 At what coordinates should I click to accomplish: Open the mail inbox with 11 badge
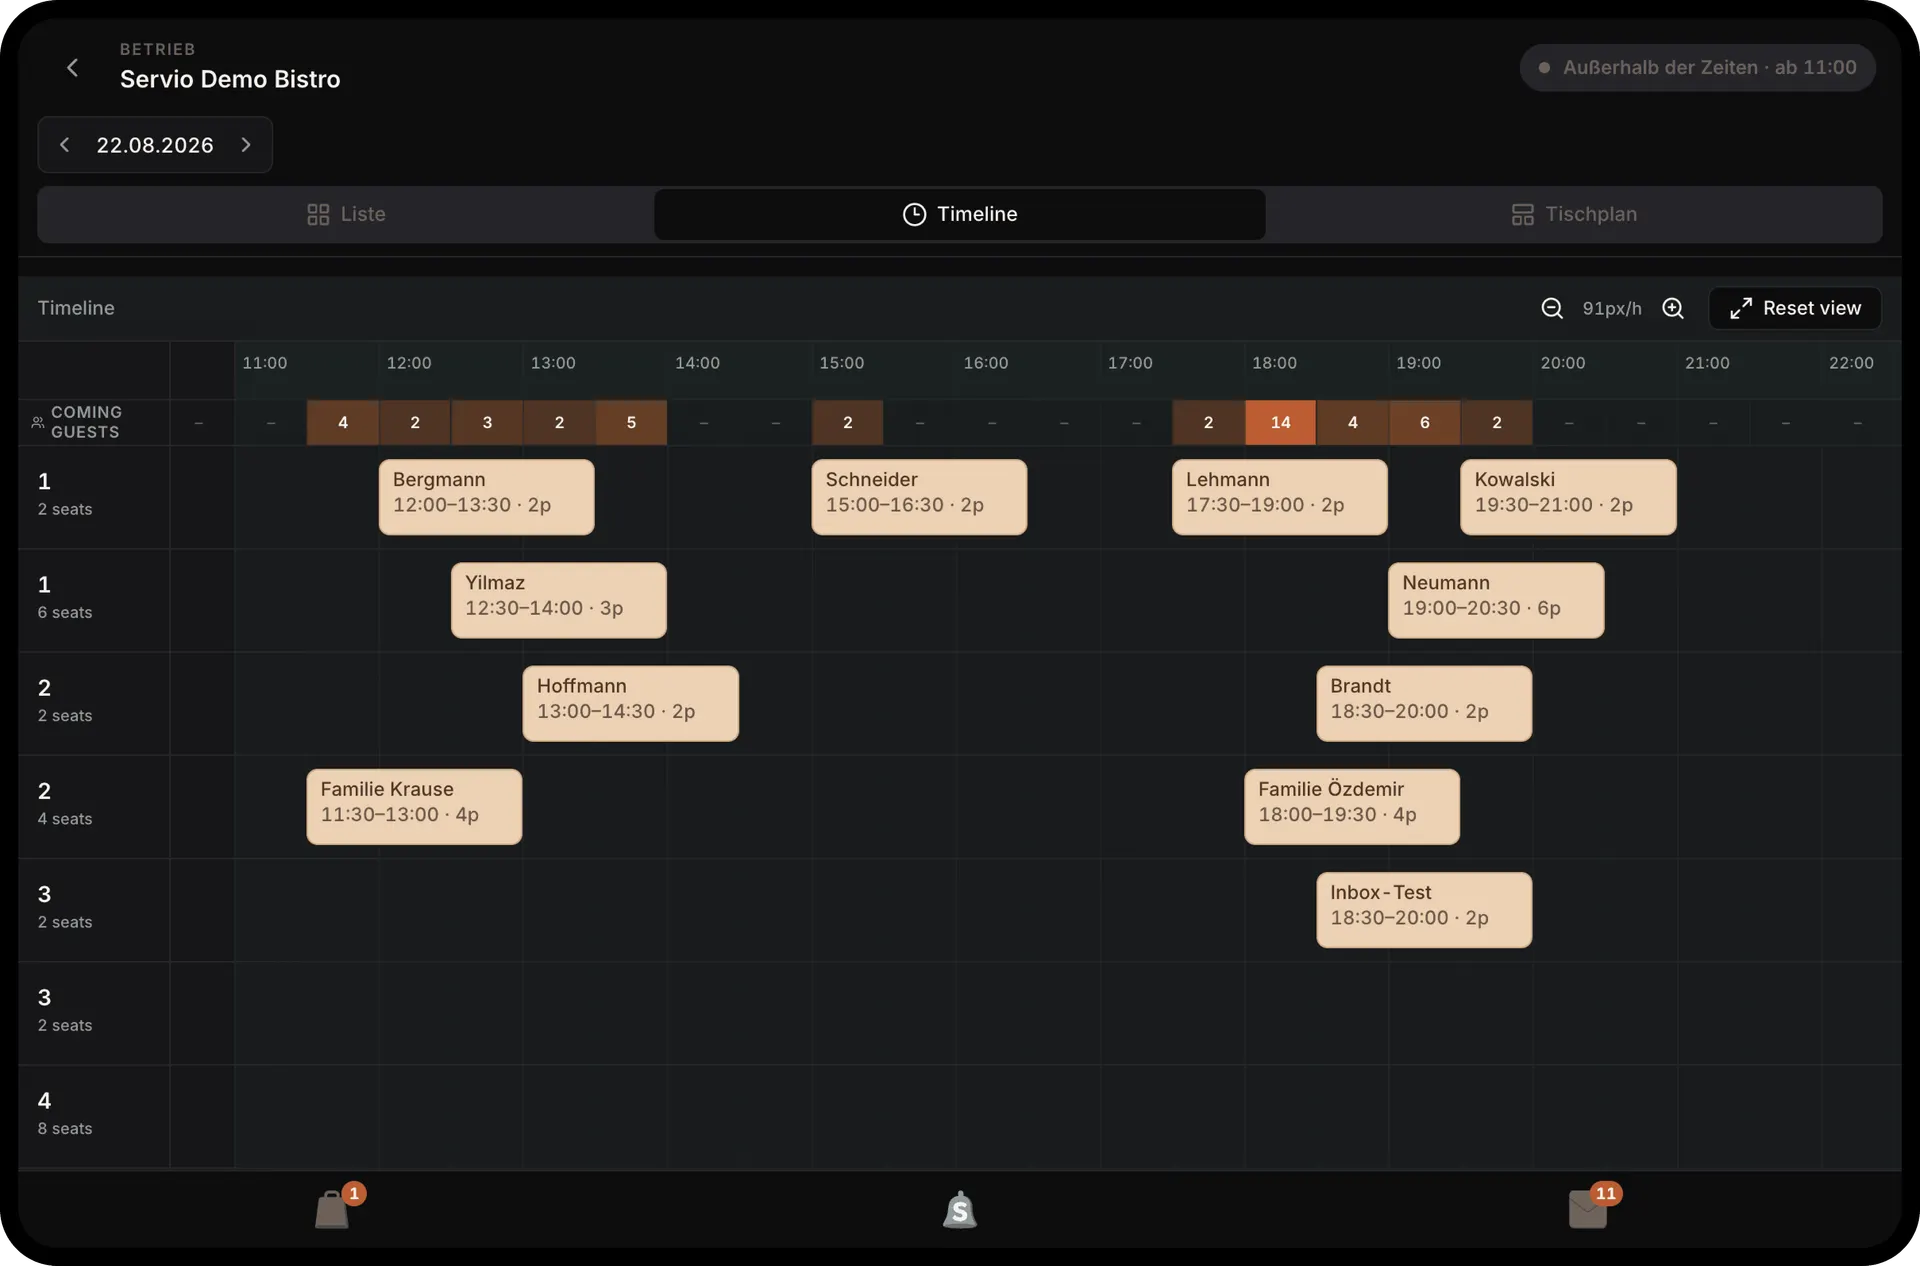click(1588, 1209)
